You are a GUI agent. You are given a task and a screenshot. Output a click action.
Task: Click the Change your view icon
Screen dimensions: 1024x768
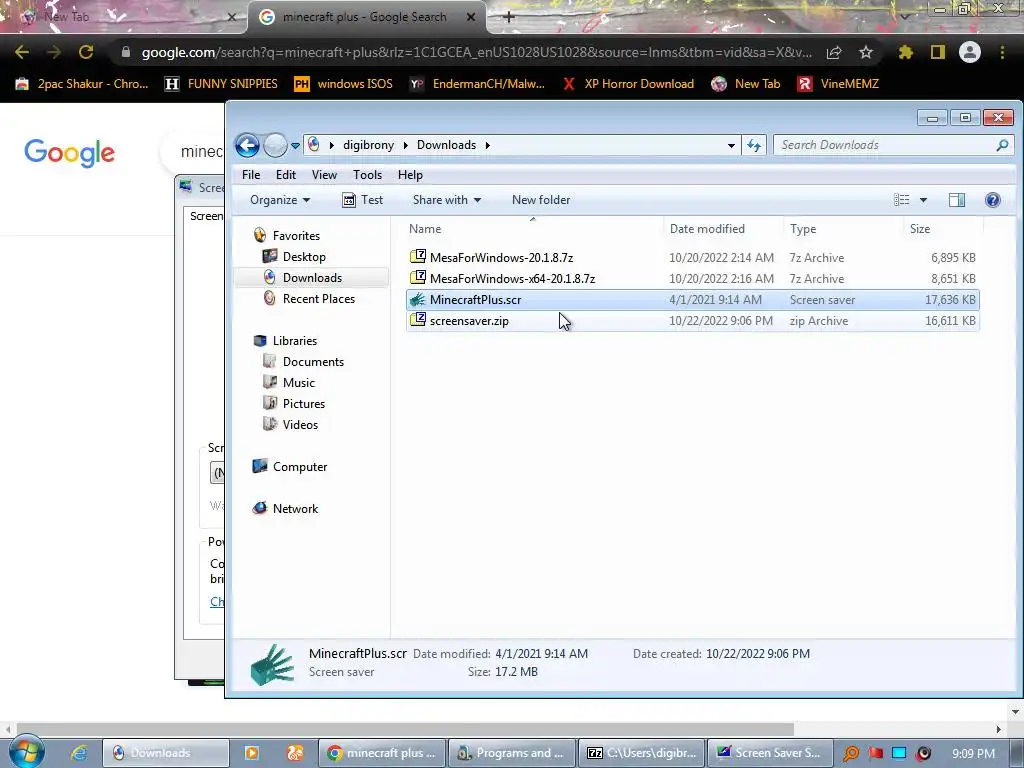[x=902, y=200]
